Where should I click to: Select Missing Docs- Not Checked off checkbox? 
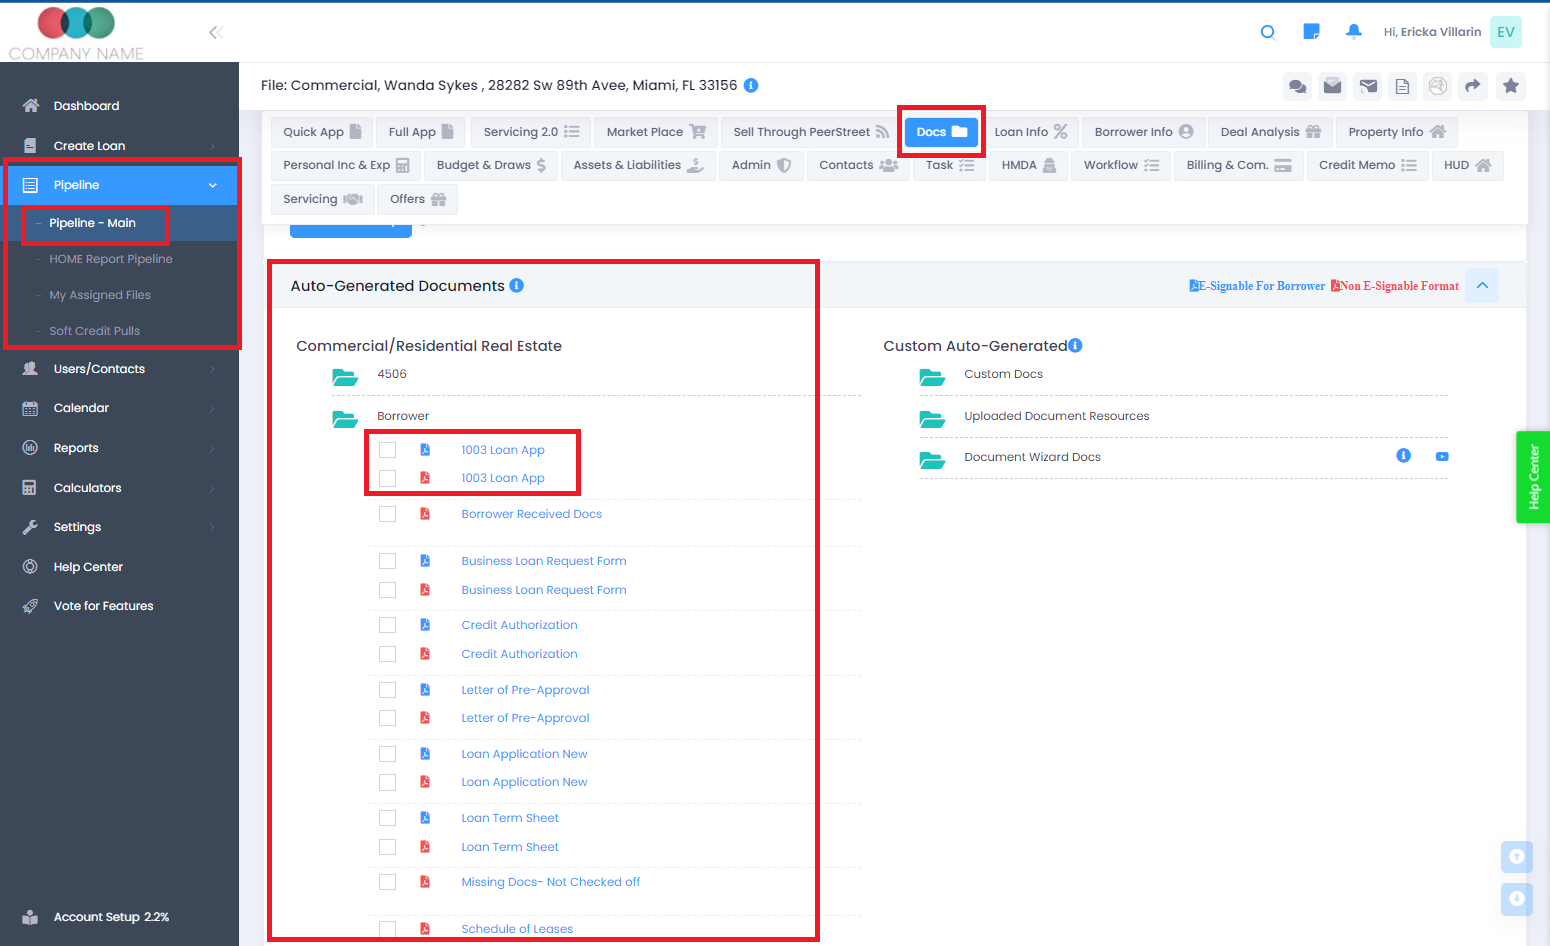pyautogui.click(x=388, y=882)
